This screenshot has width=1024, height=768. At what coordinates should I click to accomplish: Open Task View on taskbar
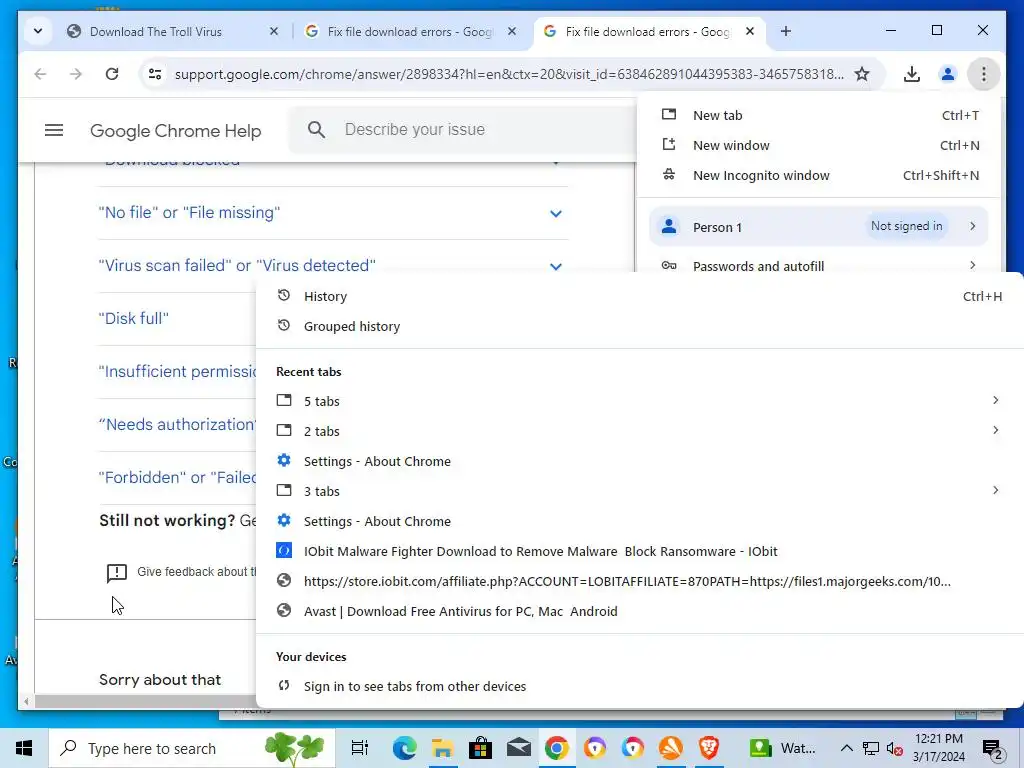(359, 748)
